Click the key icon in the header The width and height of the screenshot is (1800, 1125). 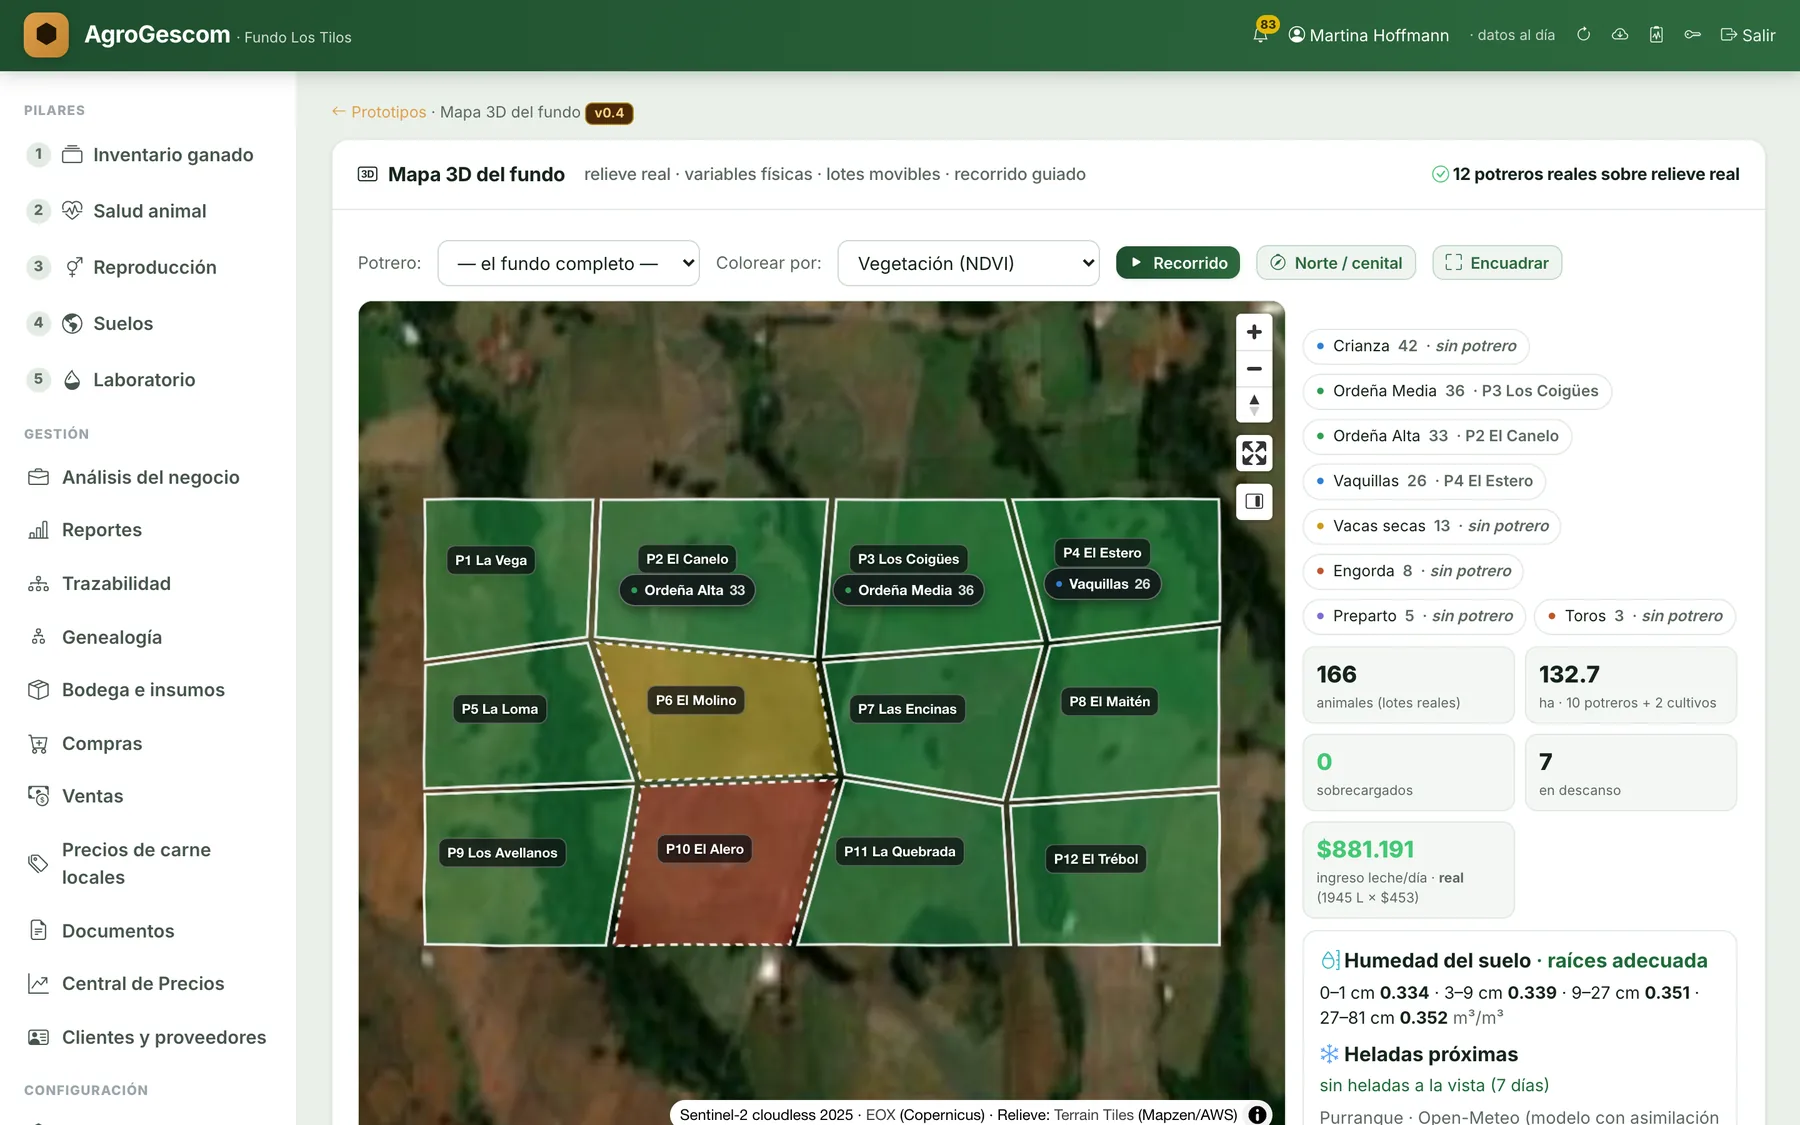tap(1692, 35)
